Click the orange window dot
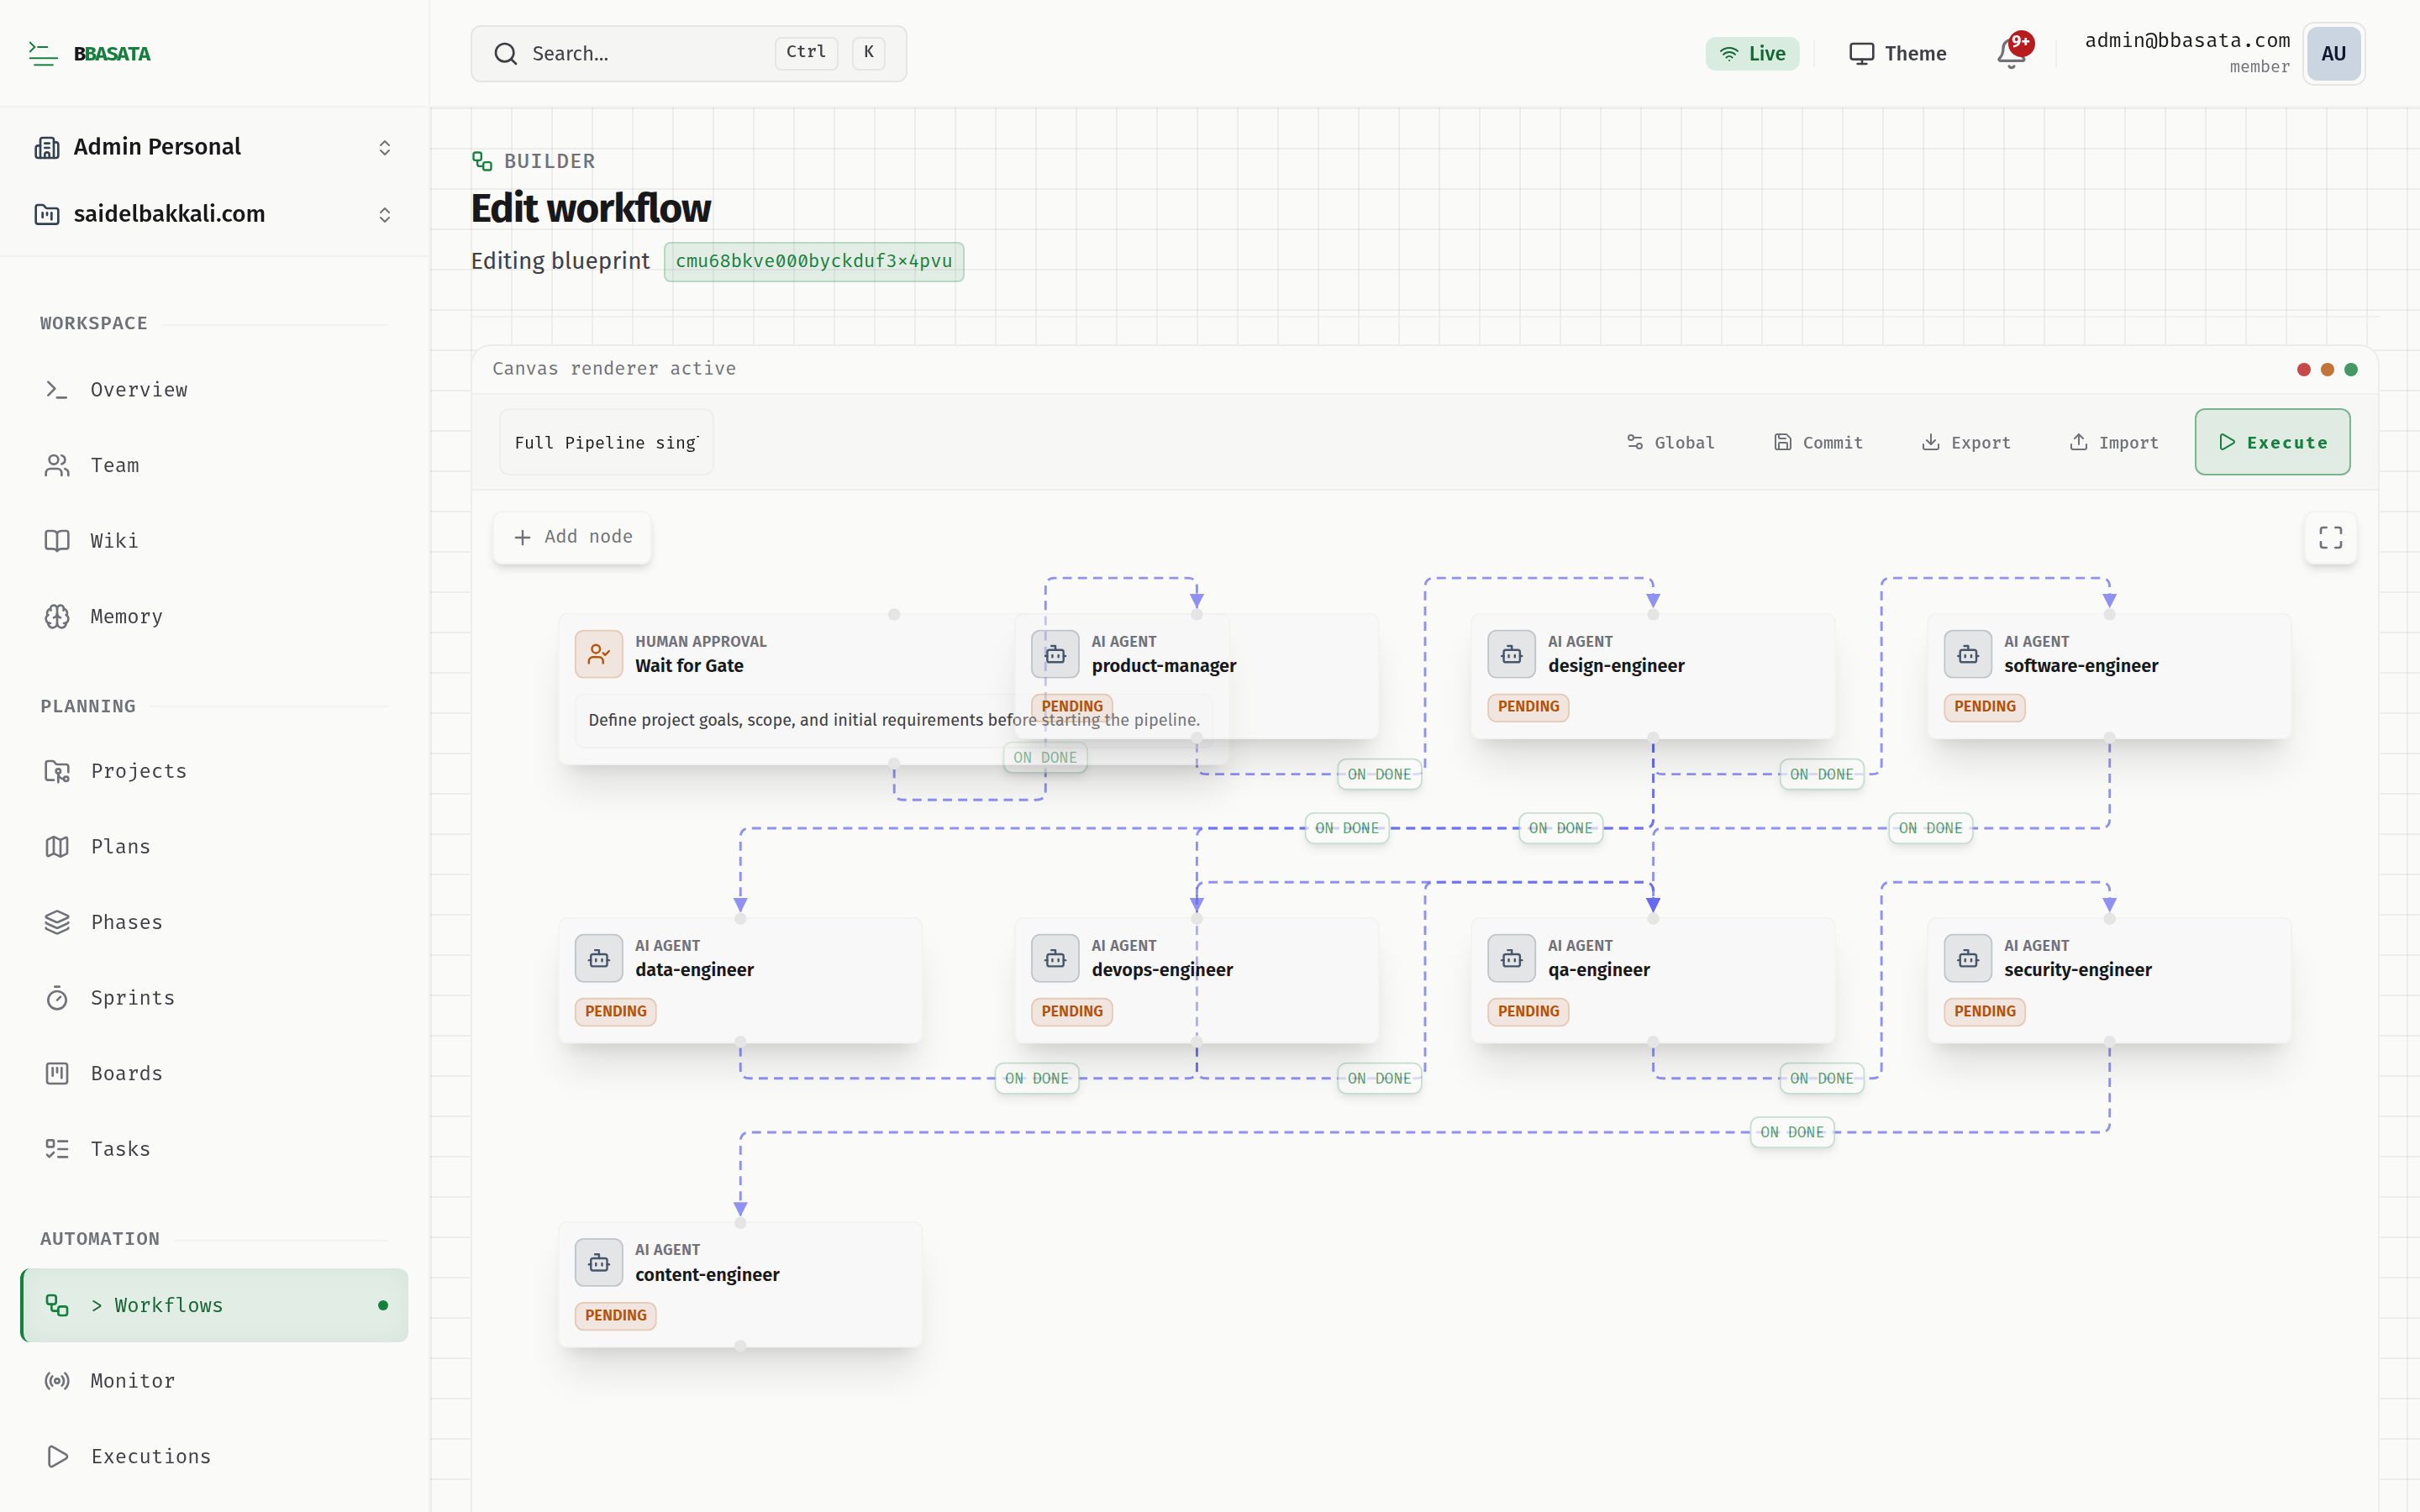 point(2327,370)
